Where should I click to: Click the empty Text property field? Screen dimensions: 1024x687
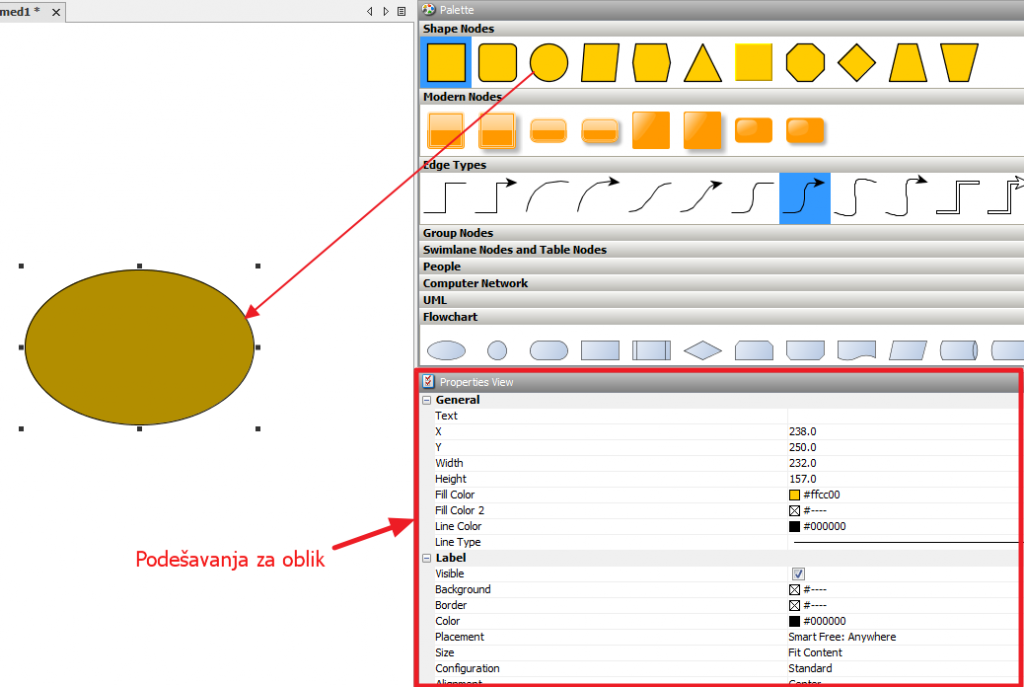click(x=904, y=416)
